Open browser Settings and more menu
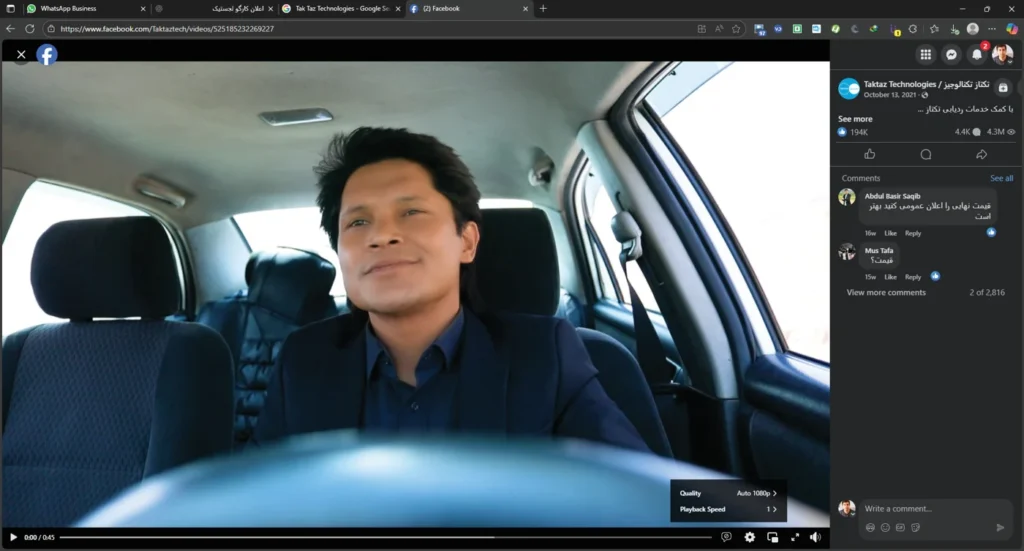 point(992,29)
